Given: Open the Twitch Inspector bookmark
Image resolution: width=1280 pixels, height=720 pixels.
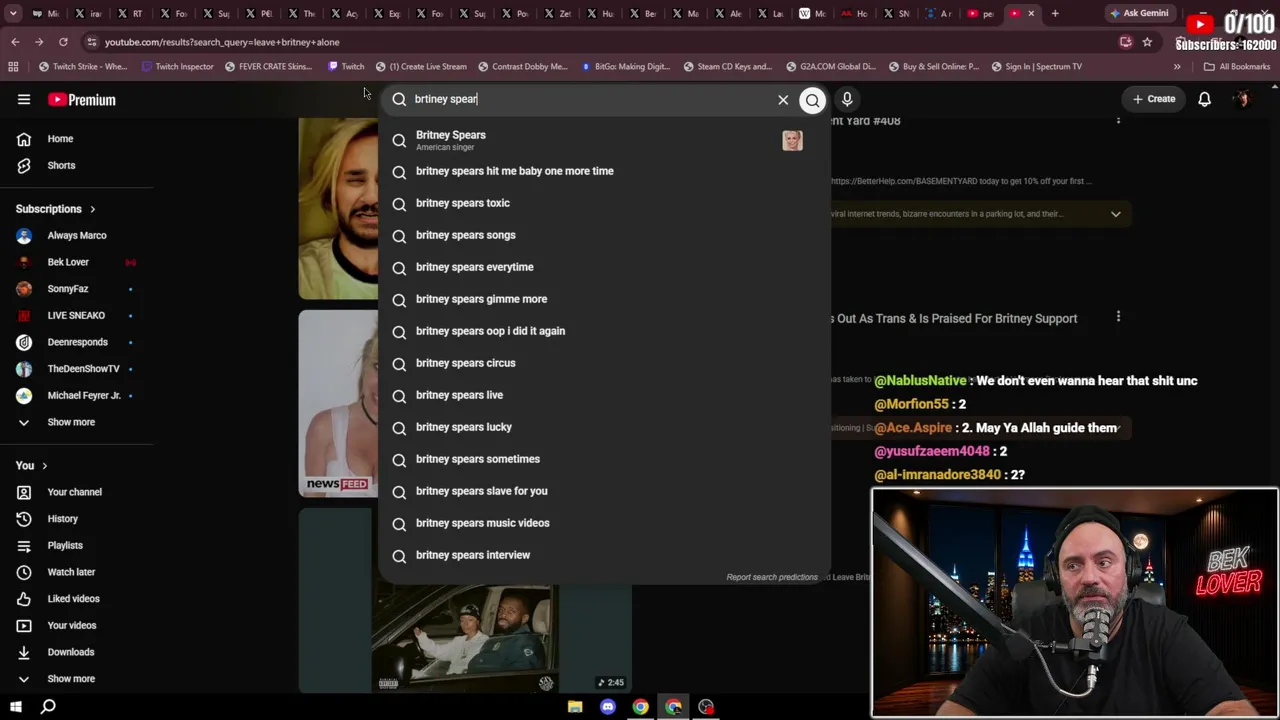Looking at the screenshot, I should (177, 67).
